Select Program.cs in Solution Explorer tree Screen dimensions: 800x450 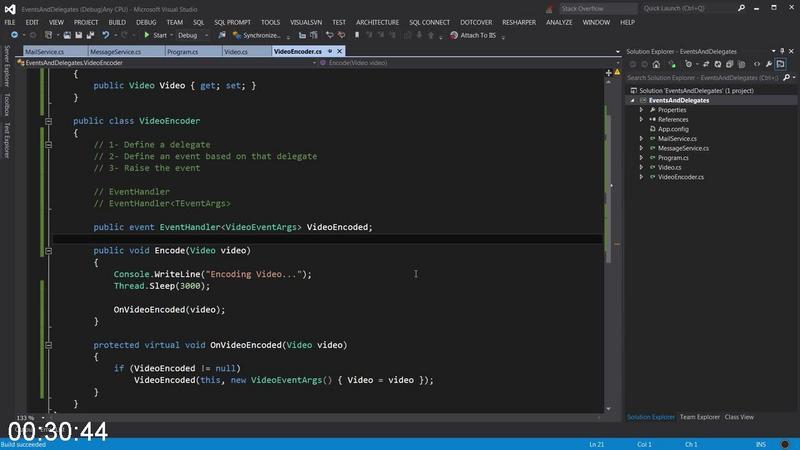673,158
